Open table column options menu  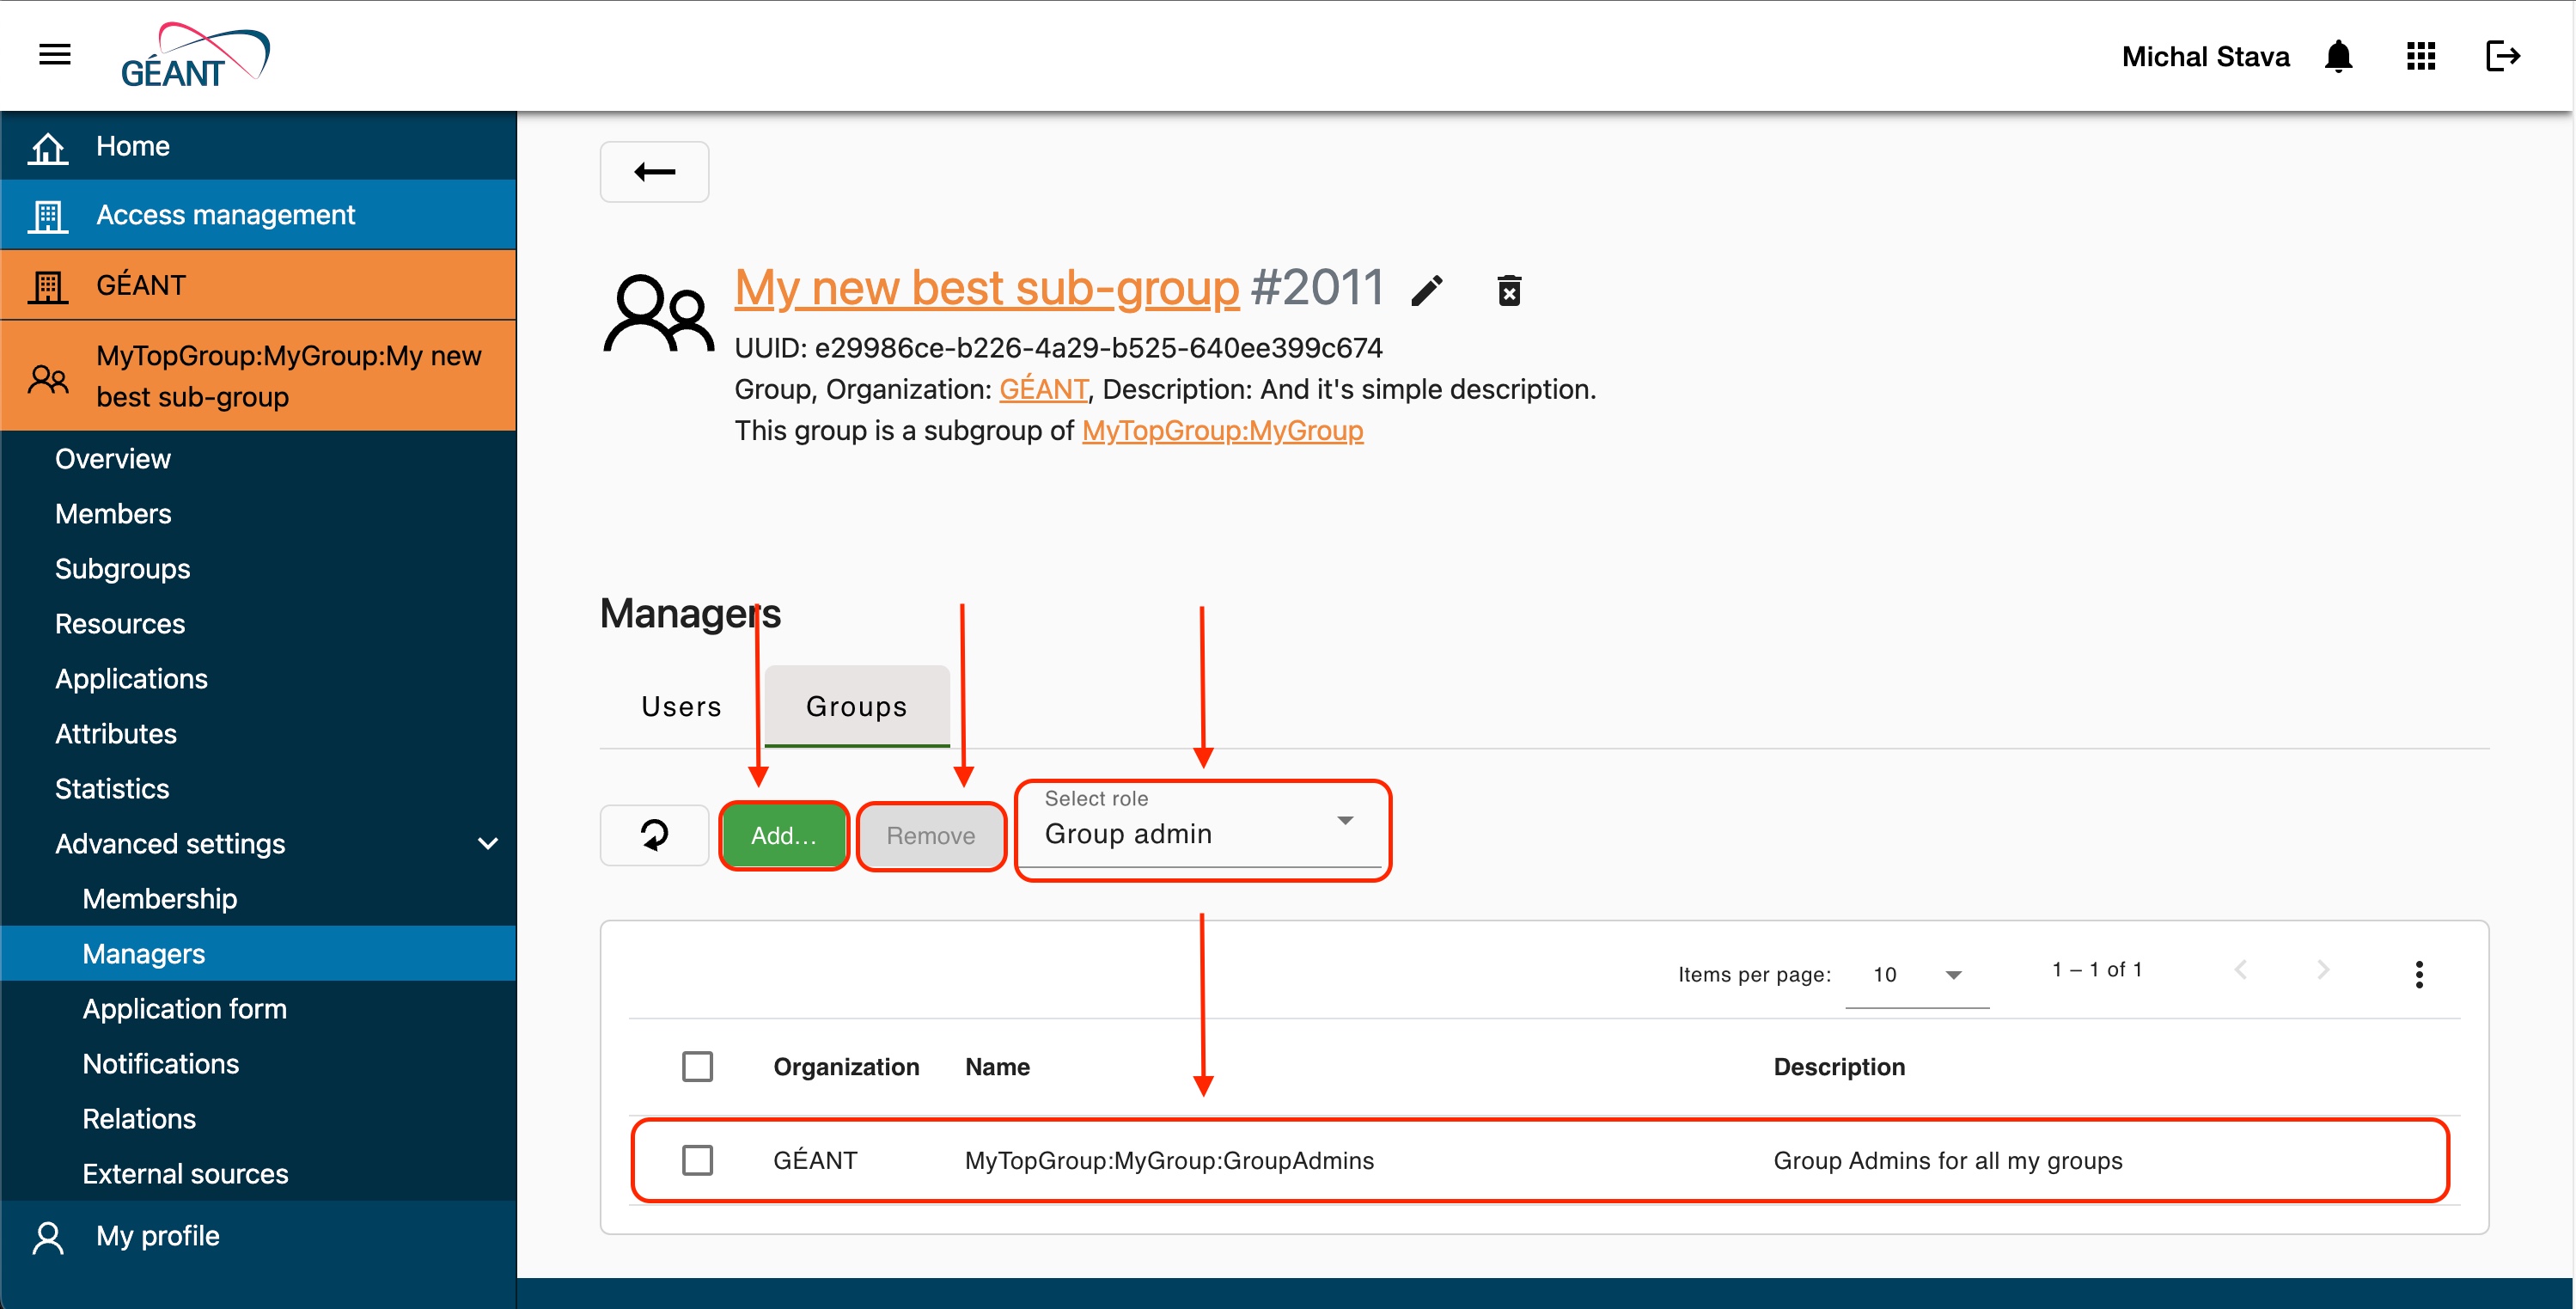(x=2418, y=973)
